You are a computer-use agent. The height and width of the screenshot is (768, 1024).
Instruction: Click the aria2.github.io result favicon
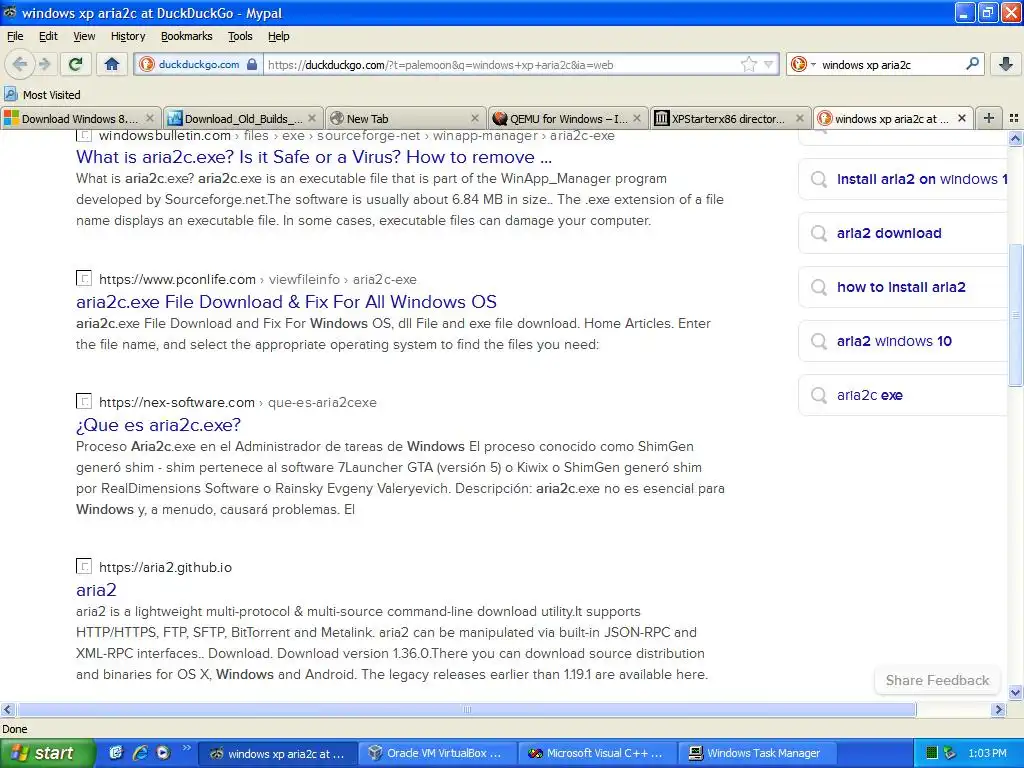(x=84, y=566)
